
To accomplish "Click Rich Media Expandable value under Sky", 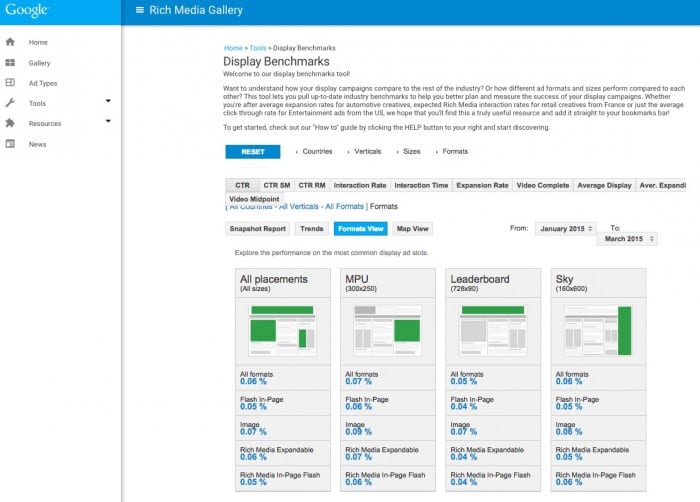I will pos(569,457).
